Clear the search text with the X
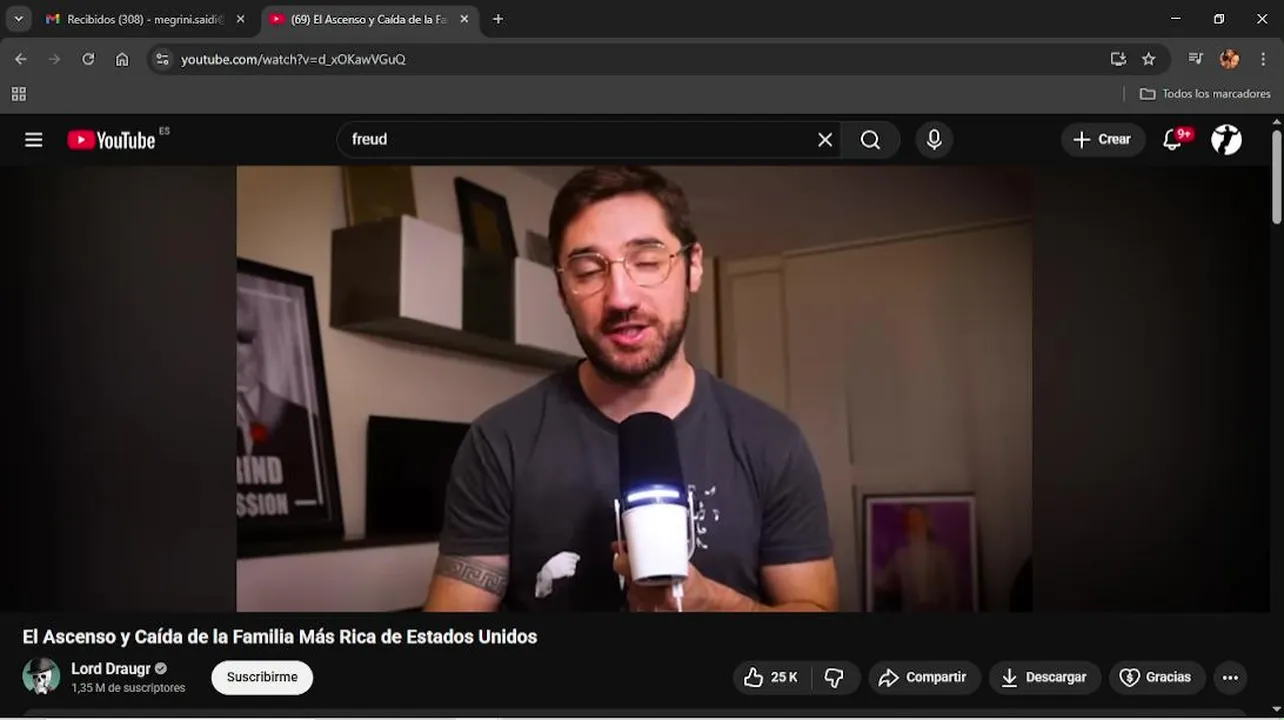1284x720 pixels. [825, 140]
